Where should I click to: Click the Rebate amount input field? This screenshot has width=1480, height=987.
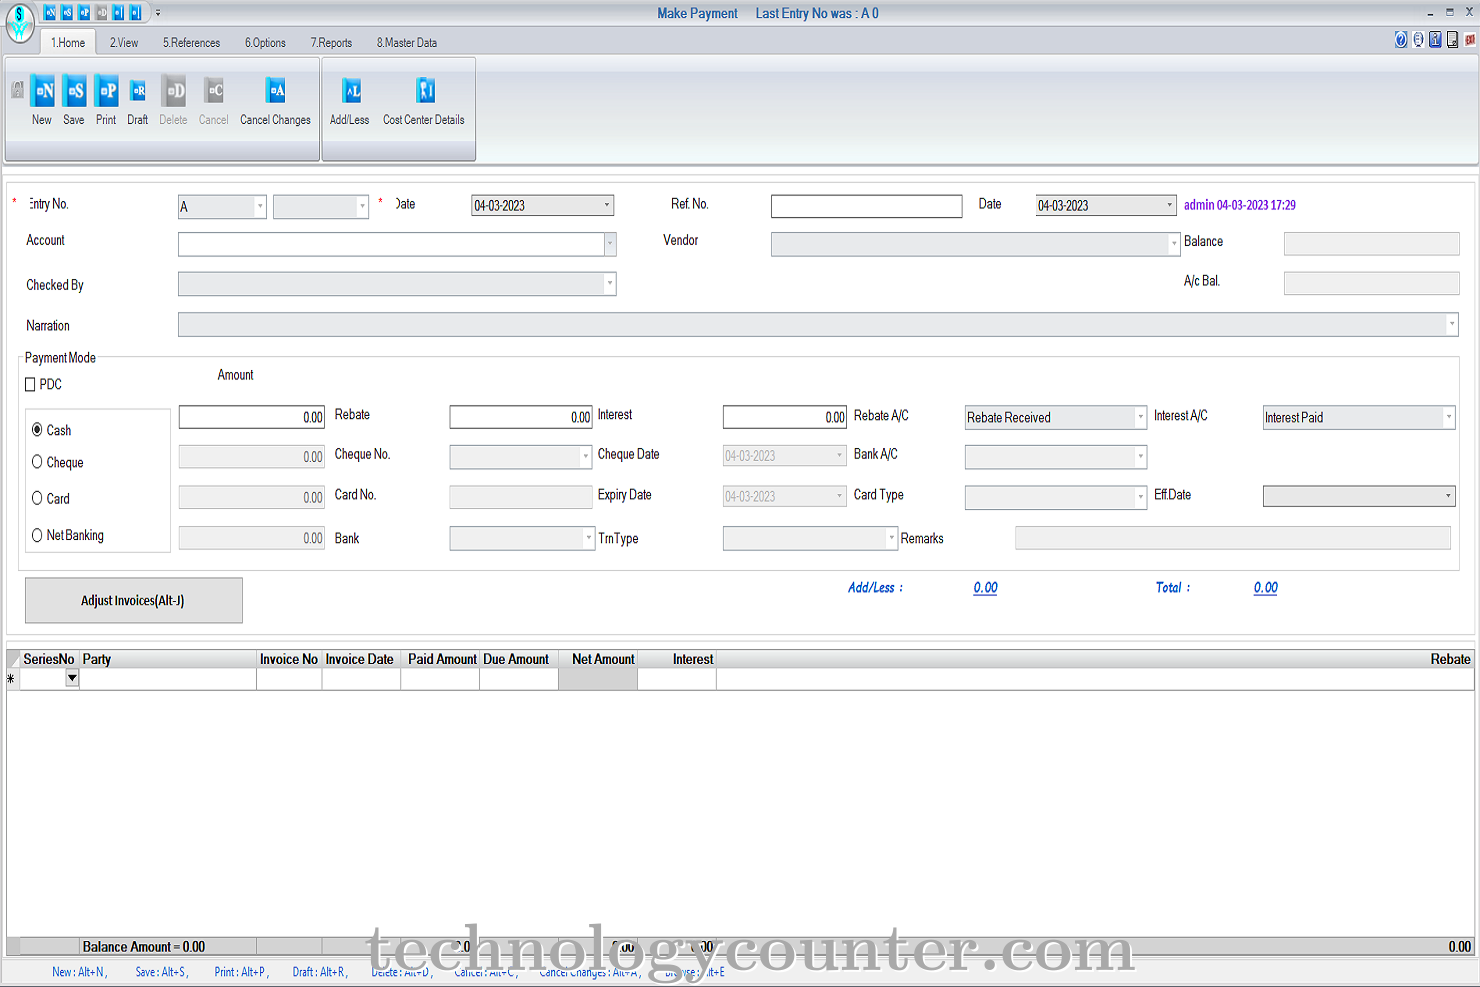click(x=521, y=417)
